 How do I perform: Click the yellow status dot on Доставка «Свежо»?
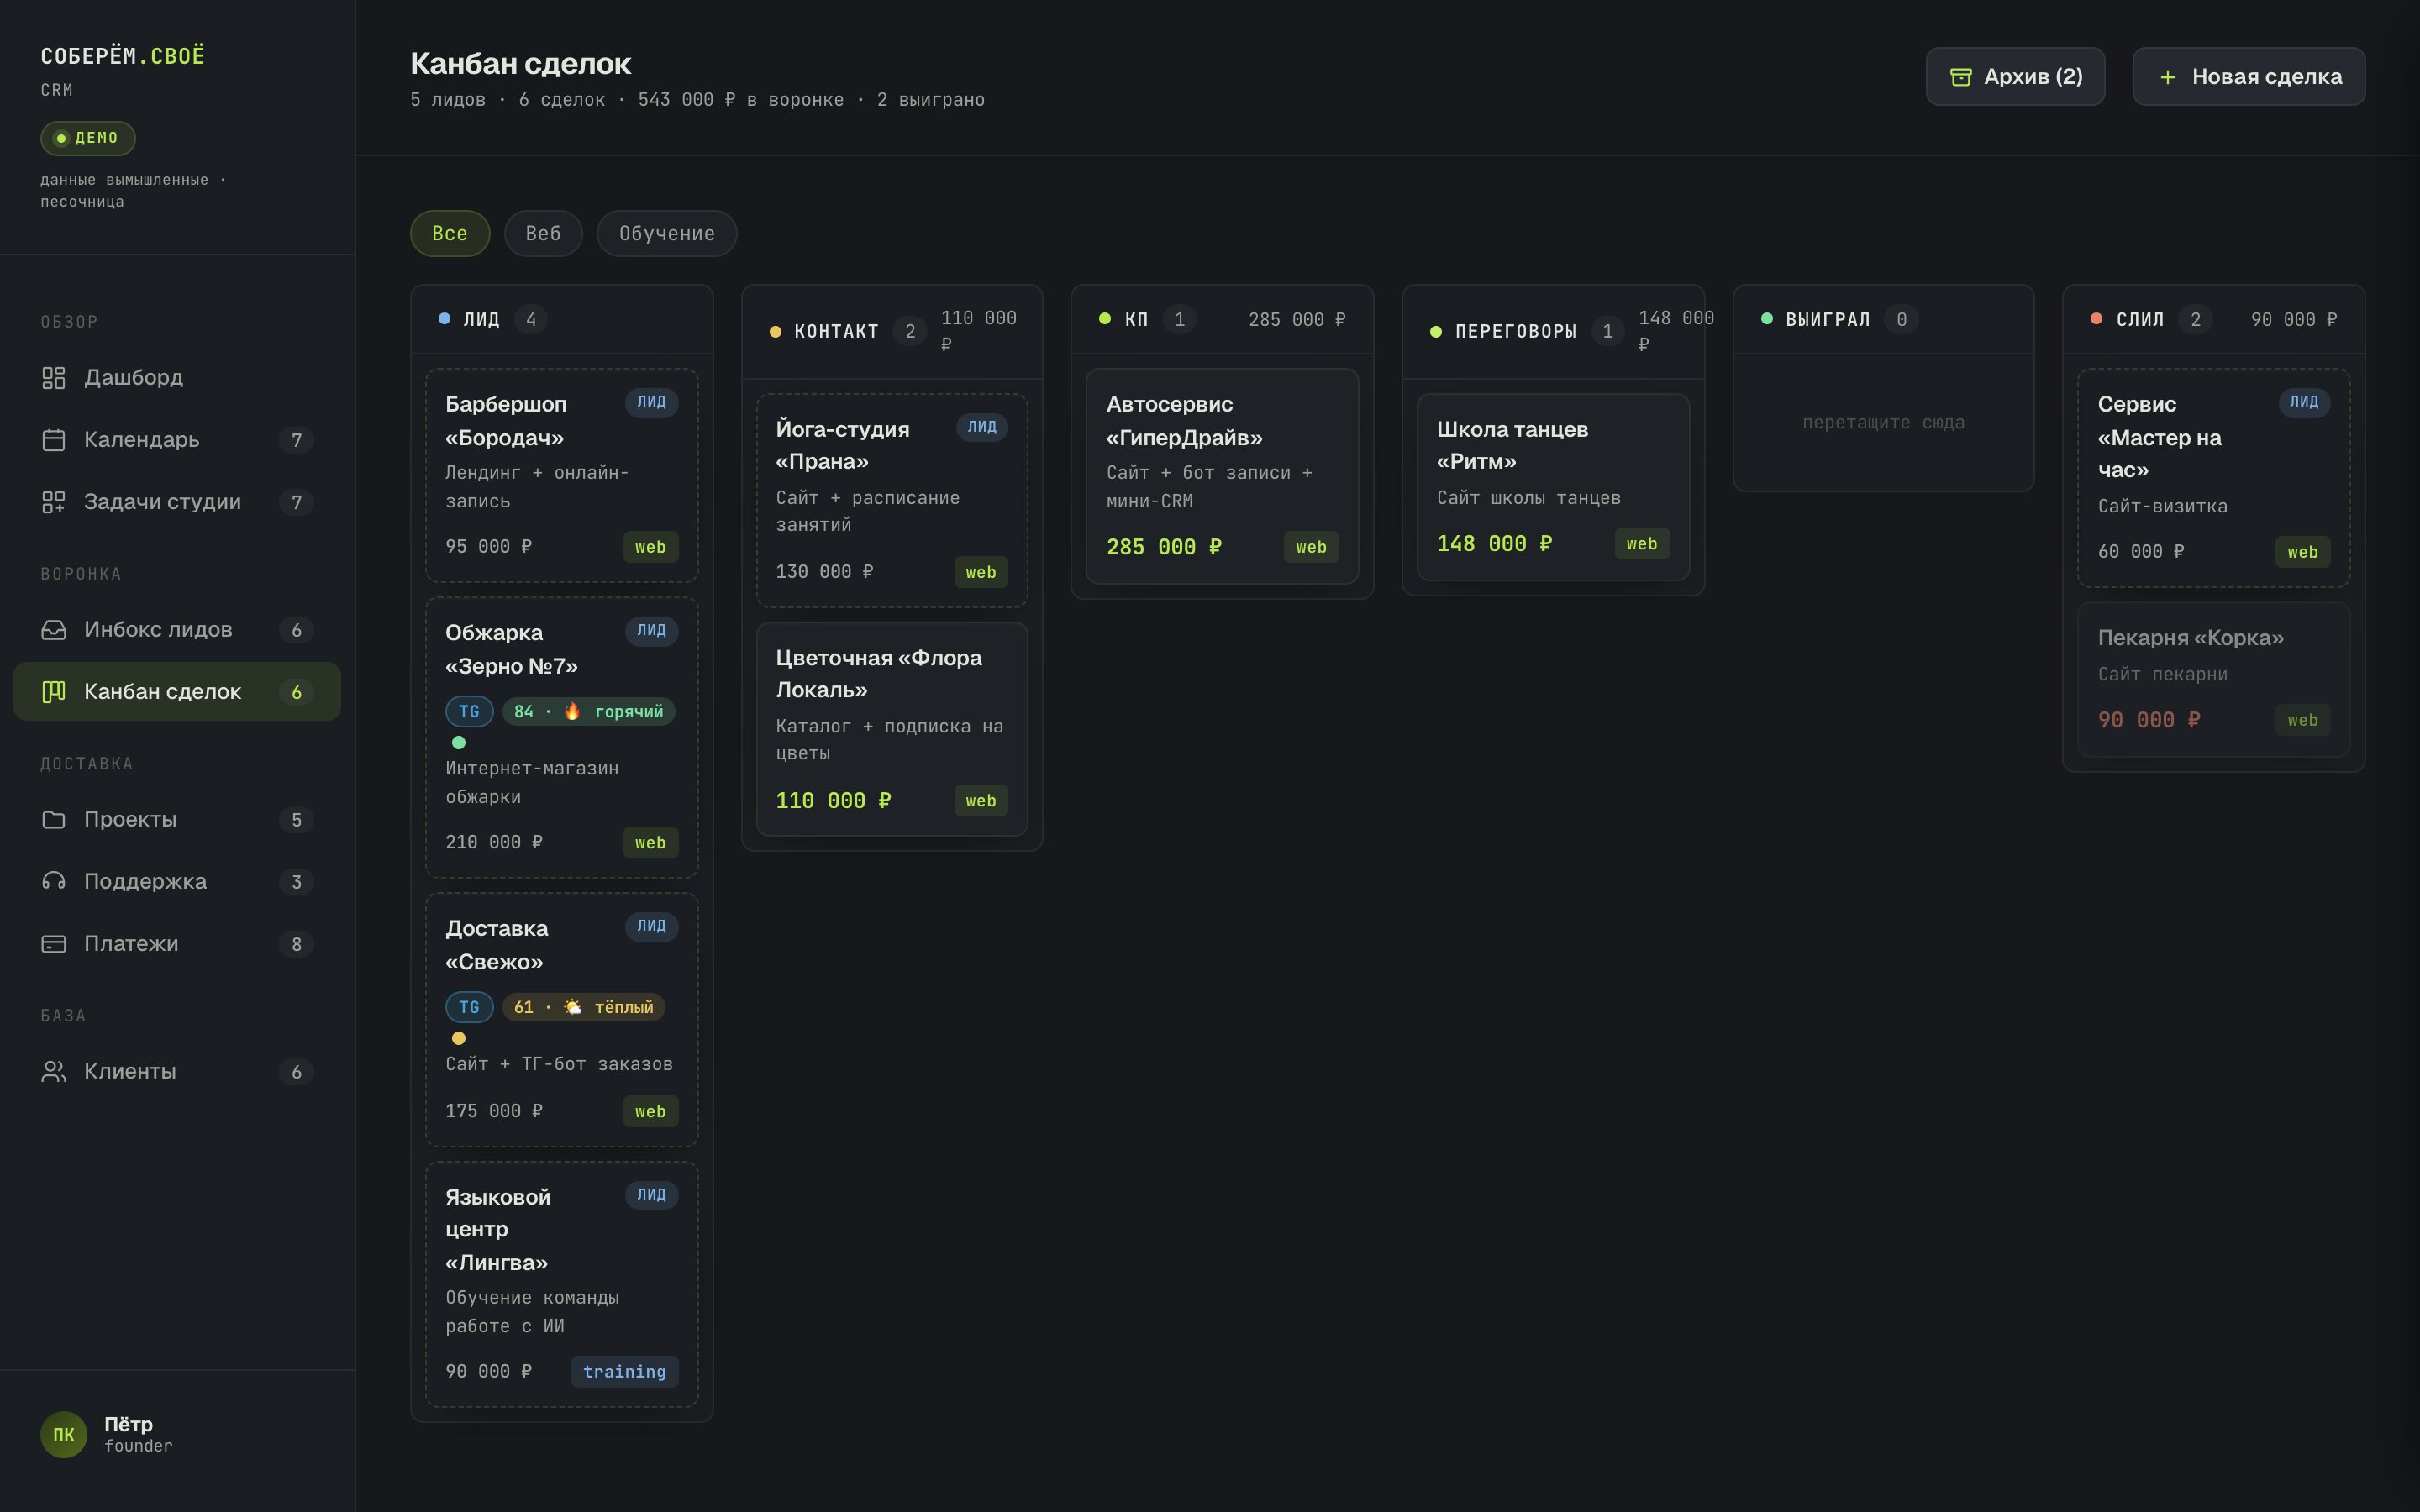click(459, 1038)
